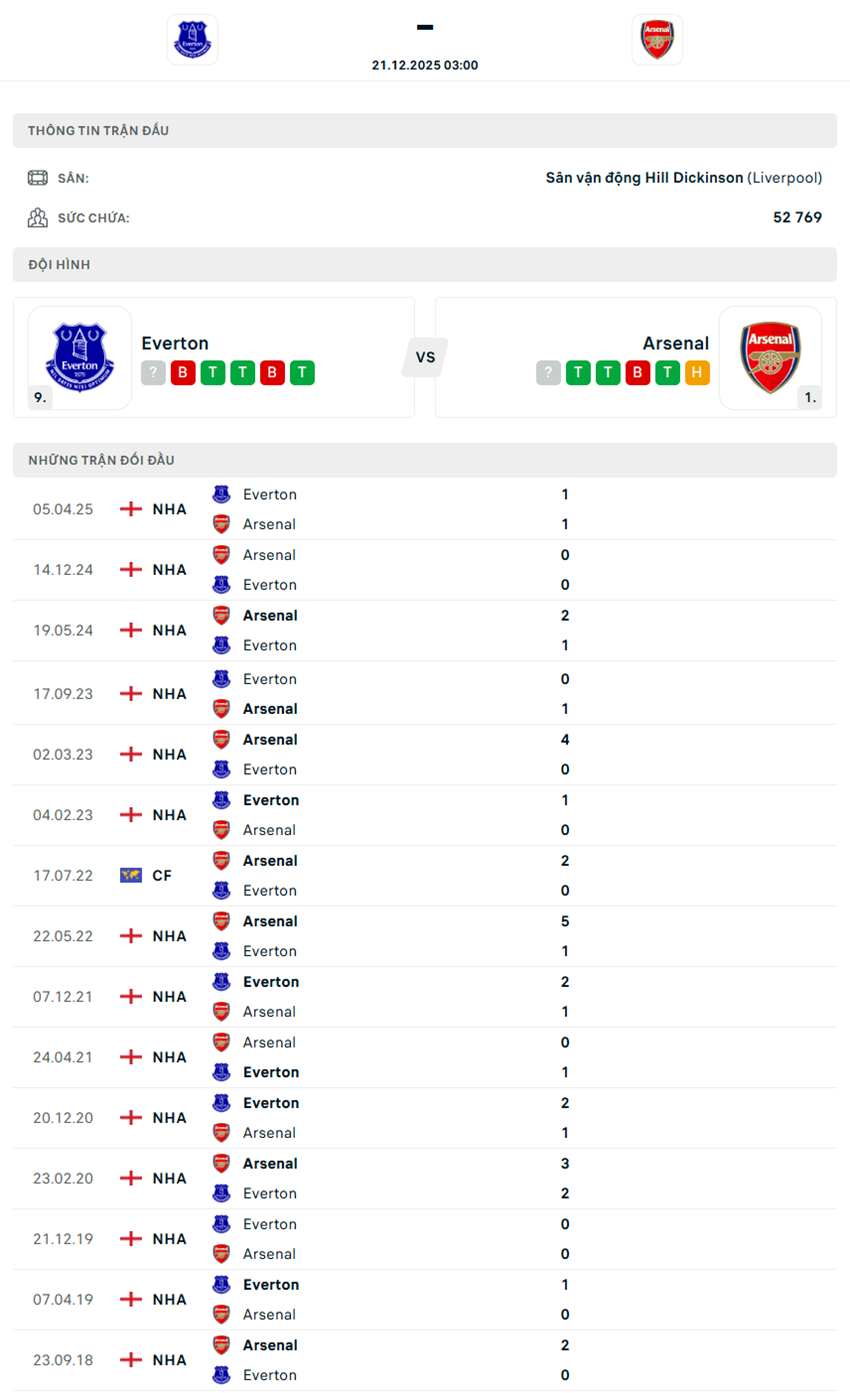Switch to the Everton team panel
Image resolution: width=850 pixels, height=1393 pixels.
(175, 342)
